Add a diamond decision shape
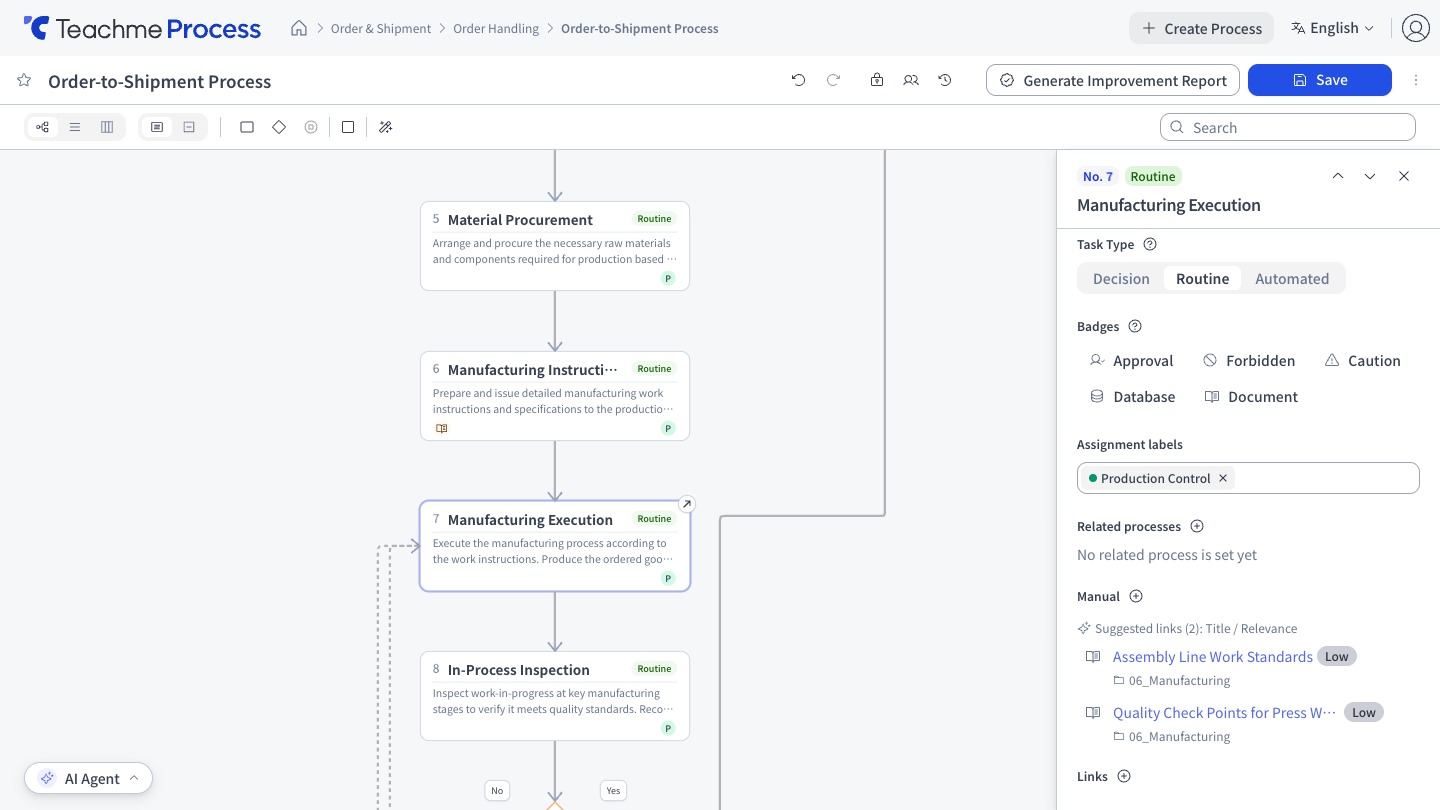This screenshot has width=1440, height=810. pyautogui.click(x=279, y=127)
